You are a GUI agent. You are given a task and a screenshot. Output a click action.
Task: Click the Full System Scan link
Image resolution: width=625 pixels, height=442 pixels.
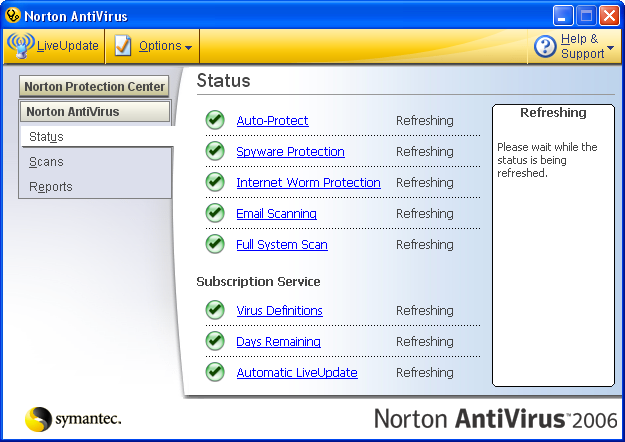coord(281,245)
